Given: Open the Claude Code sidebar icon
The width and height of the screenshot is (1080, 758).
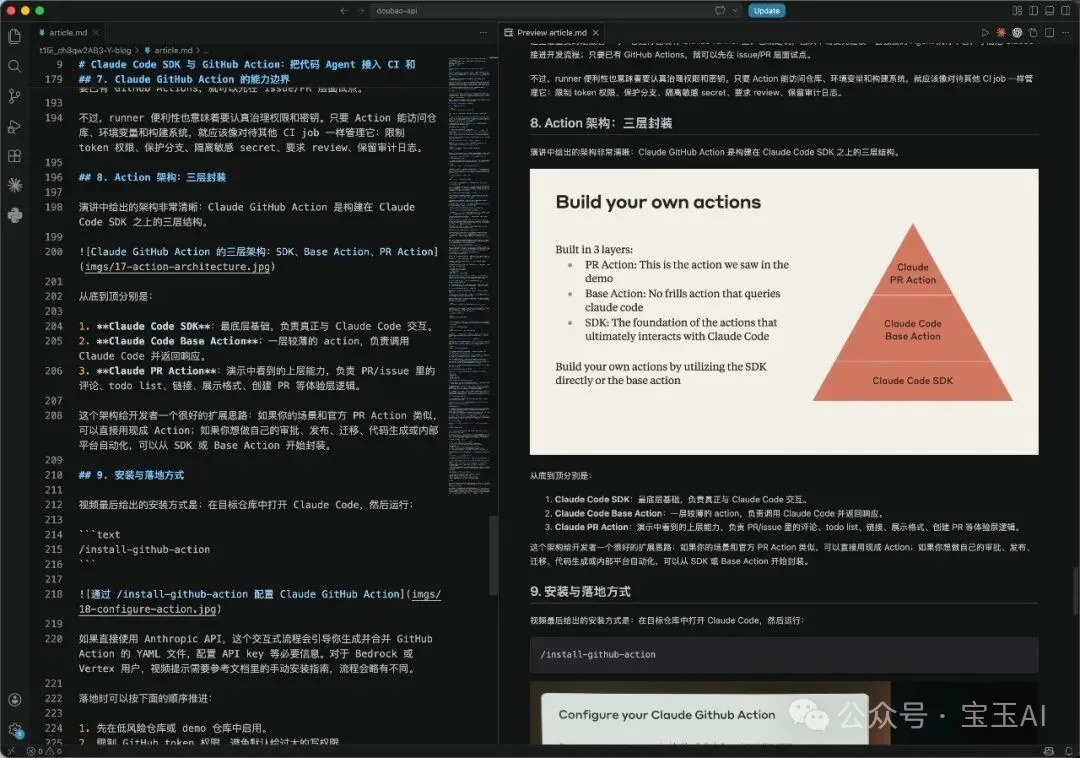Looking at the screenshot, I should 14,185.
